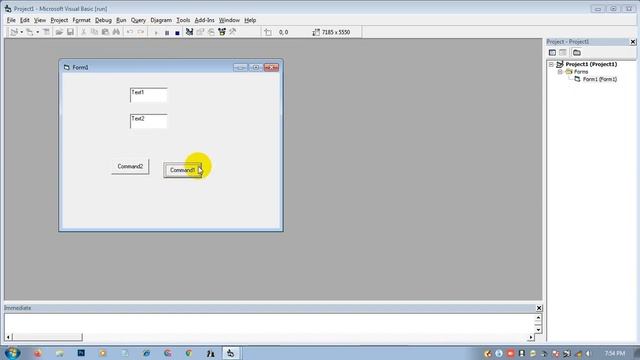The image size is (640, 360).
Task: Open the Project menu
Action: click(x=59, y=20)
